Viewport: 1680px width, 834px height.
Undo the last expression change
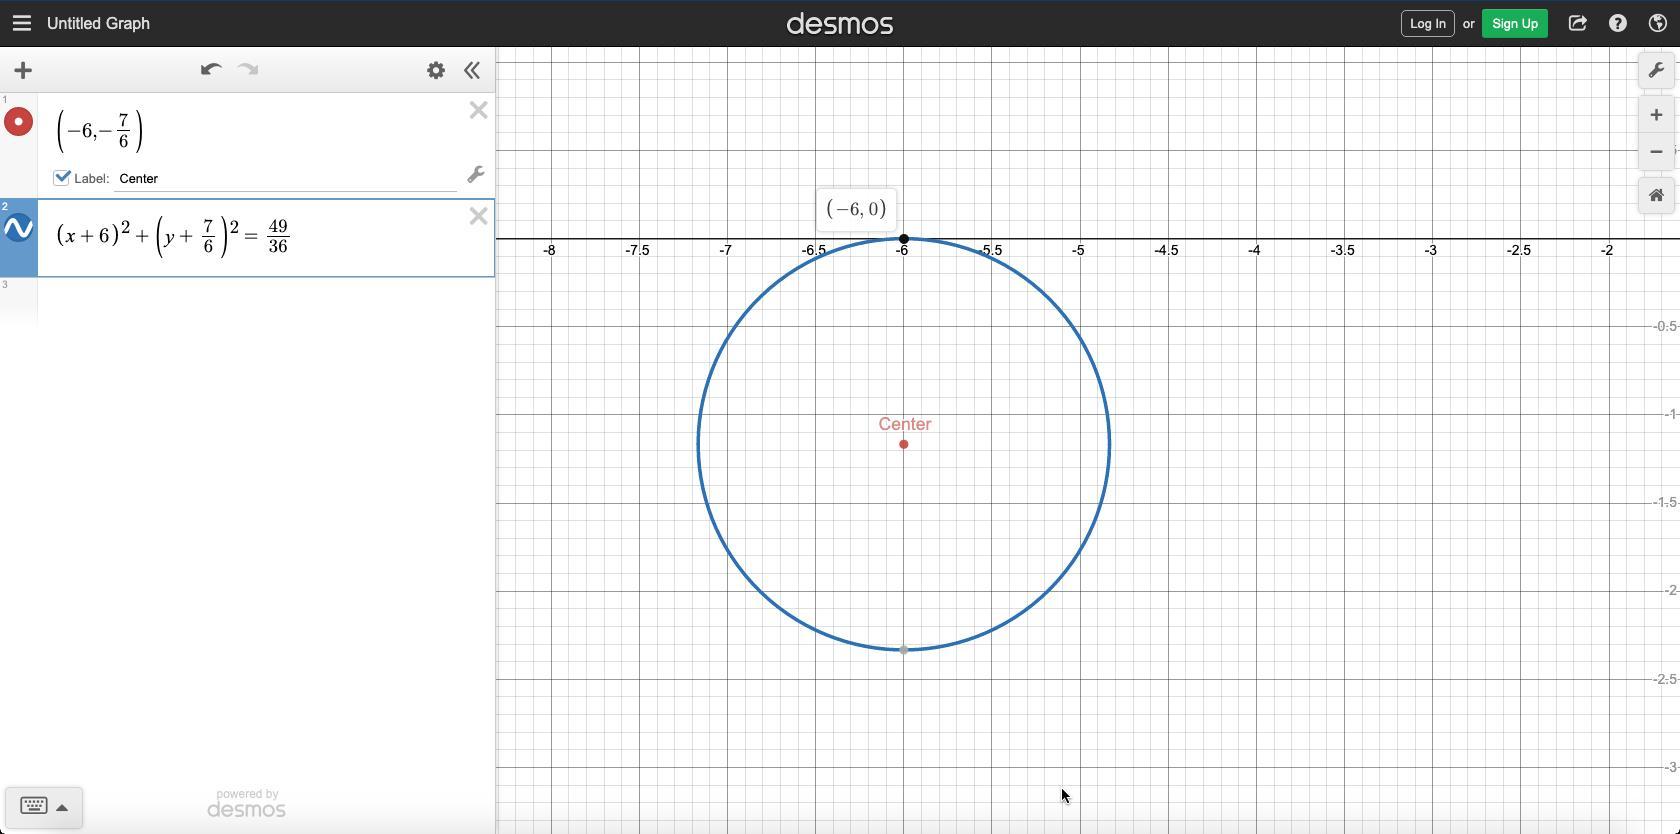tap(210, 70)
